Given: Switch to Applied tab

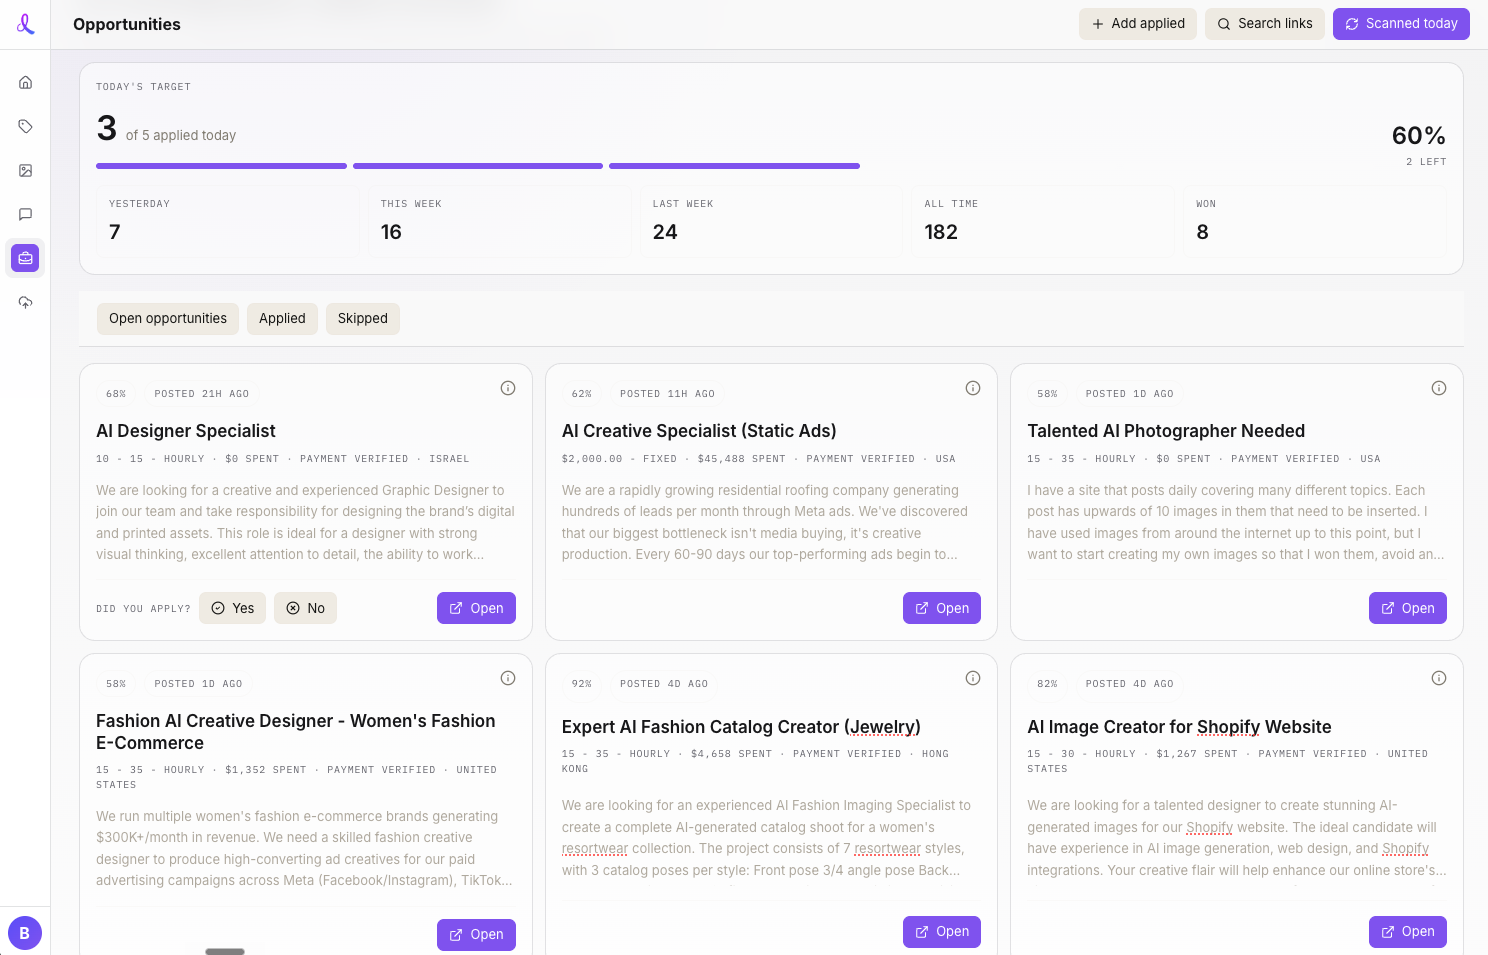Looking at the screenshot, I should tap(282, 318).
